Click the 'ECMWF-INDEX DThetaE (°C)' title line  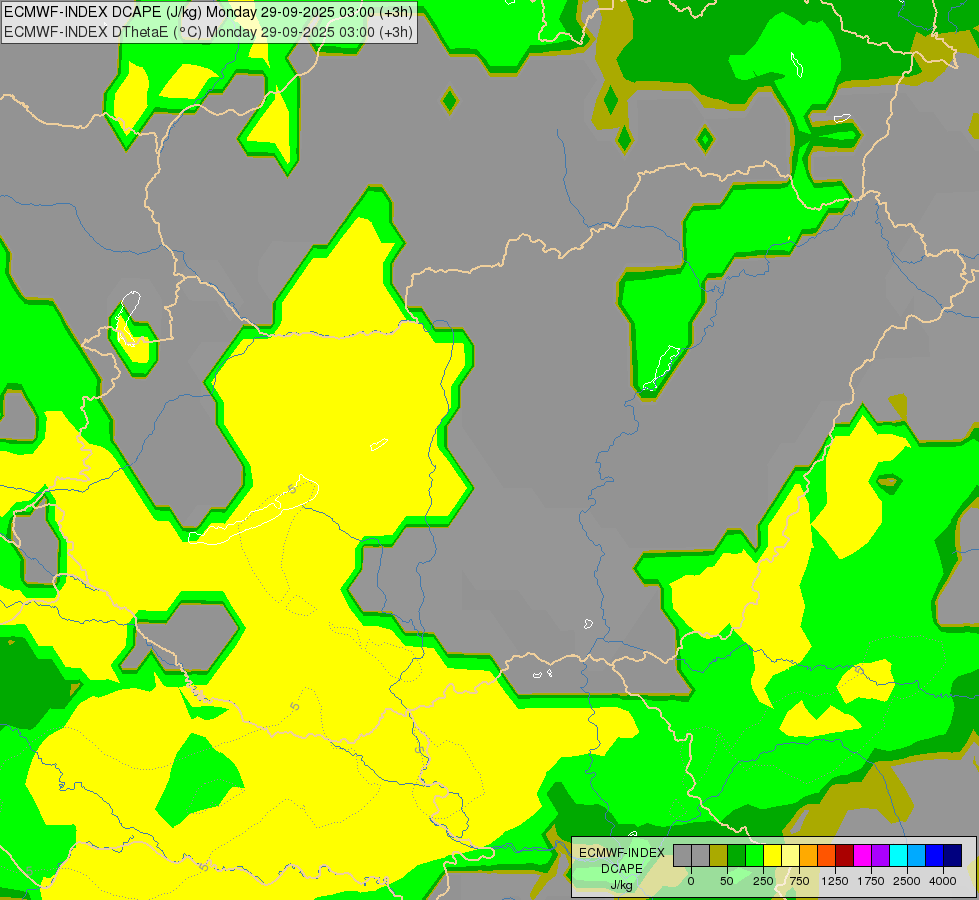click(x=209, y=31)
